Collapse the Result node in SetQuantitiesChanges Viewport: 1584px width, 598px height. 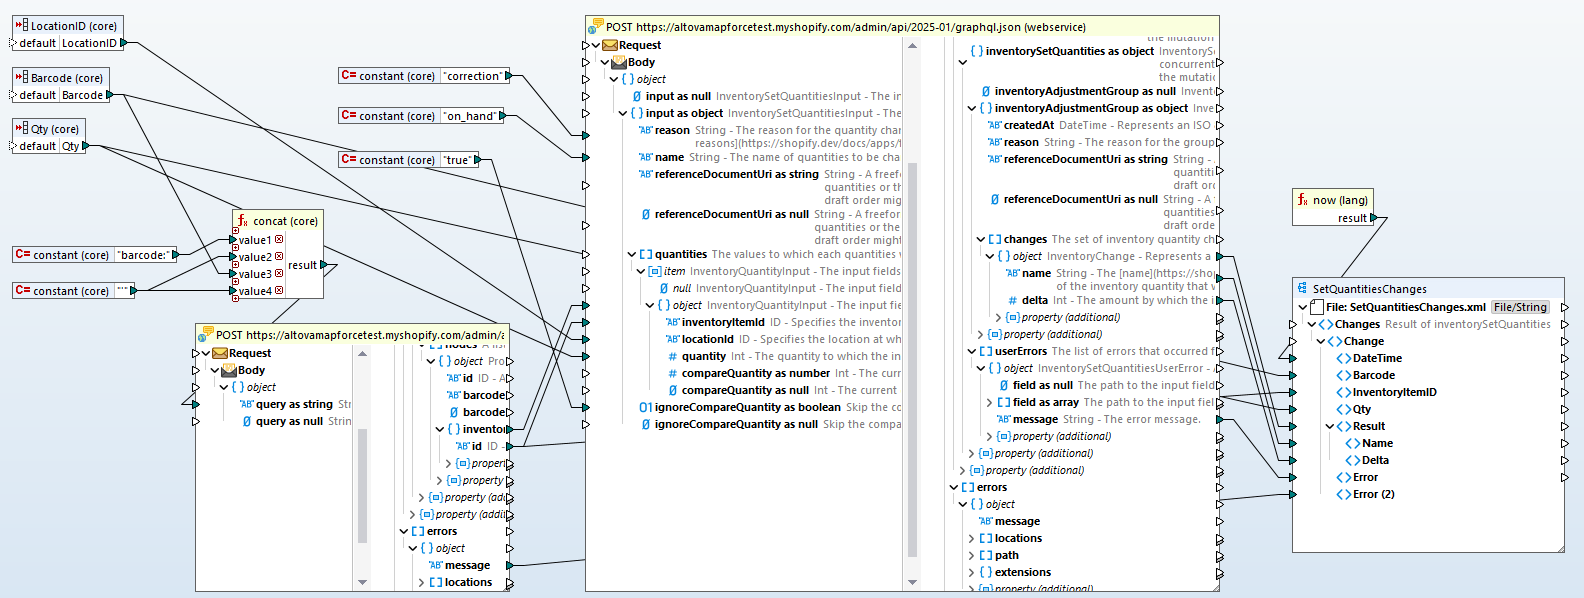[1329, 426]
